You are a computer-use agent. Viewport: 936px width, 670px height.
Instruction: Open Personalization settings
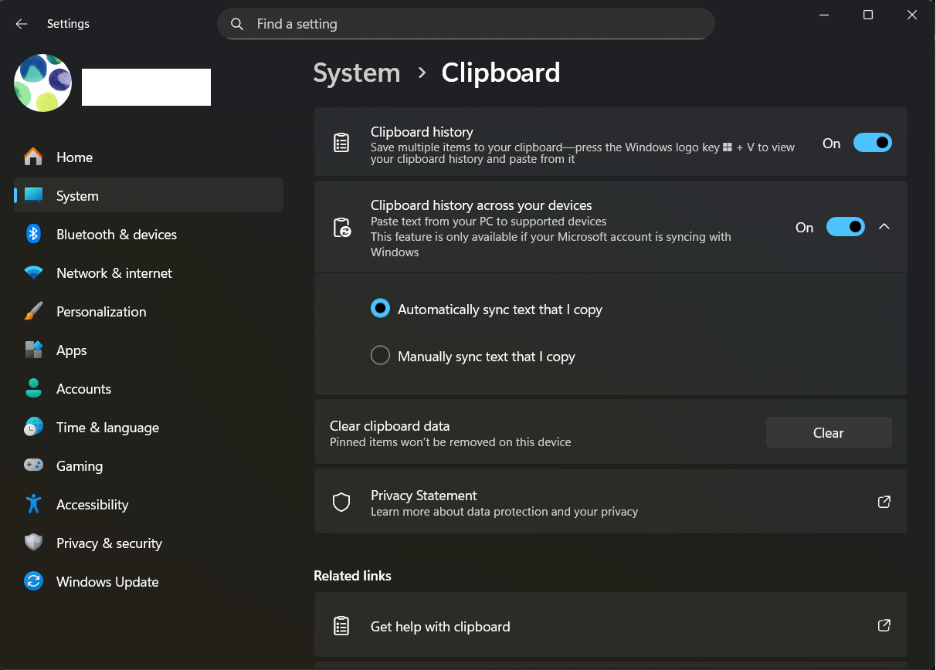point(148,311)
